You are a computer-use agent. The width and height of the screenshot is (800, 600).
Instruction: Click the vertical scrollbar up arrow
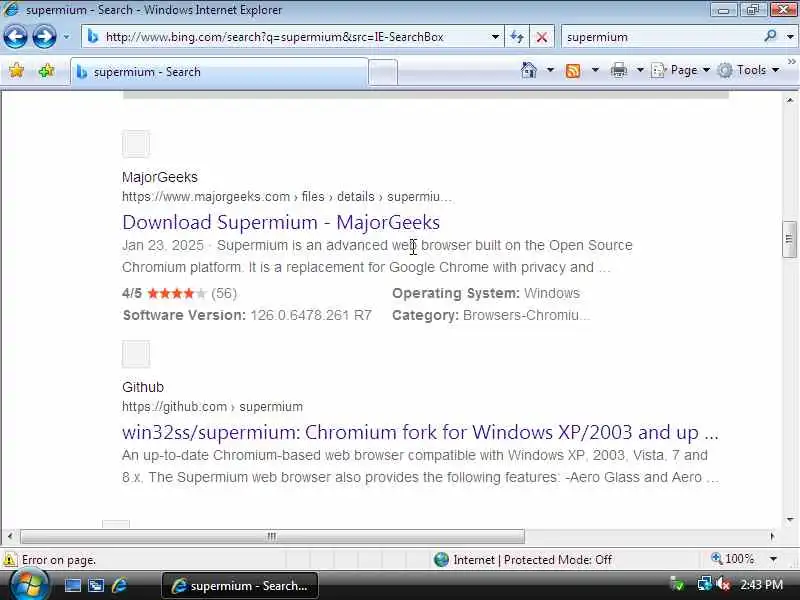point(790,100)
